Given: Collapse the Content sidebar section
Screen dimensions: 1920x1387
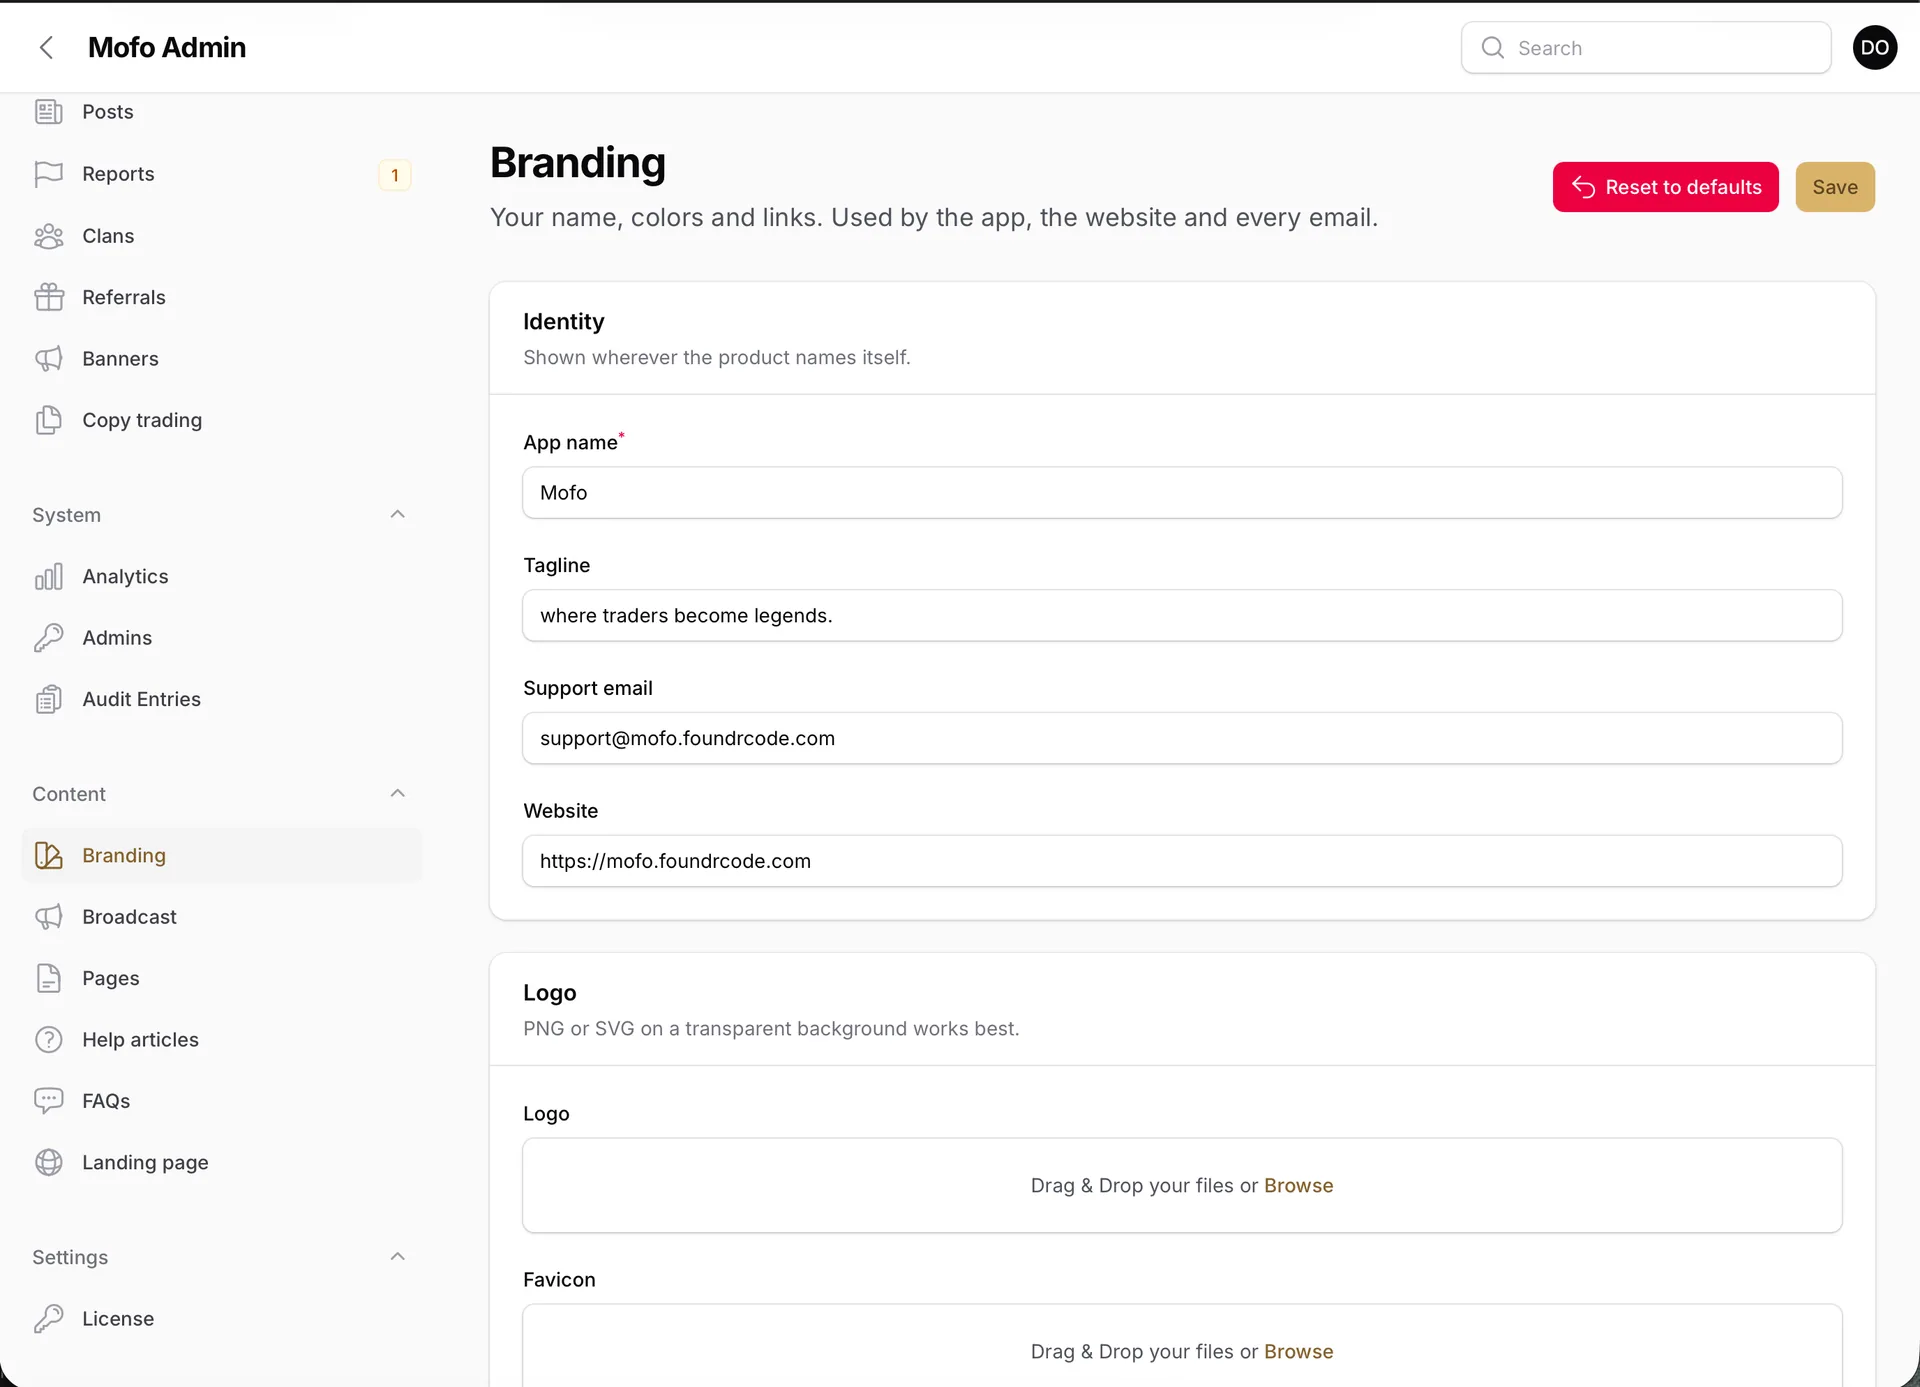Looking at the screenshot, I should 397,793.
